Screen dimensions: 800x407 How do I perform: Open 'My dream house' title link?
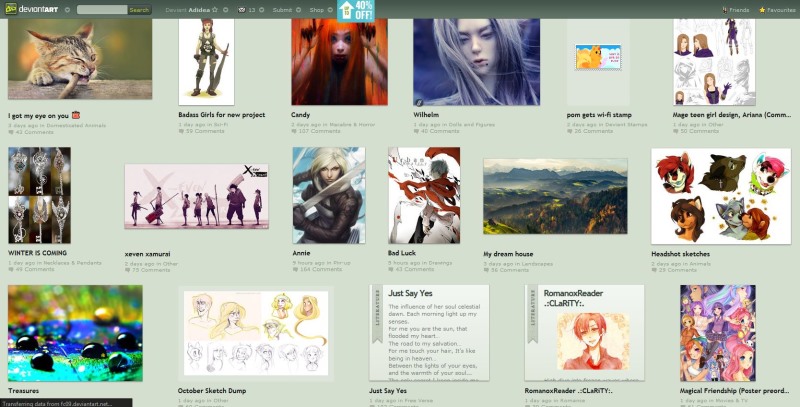(x=508, y=254)
